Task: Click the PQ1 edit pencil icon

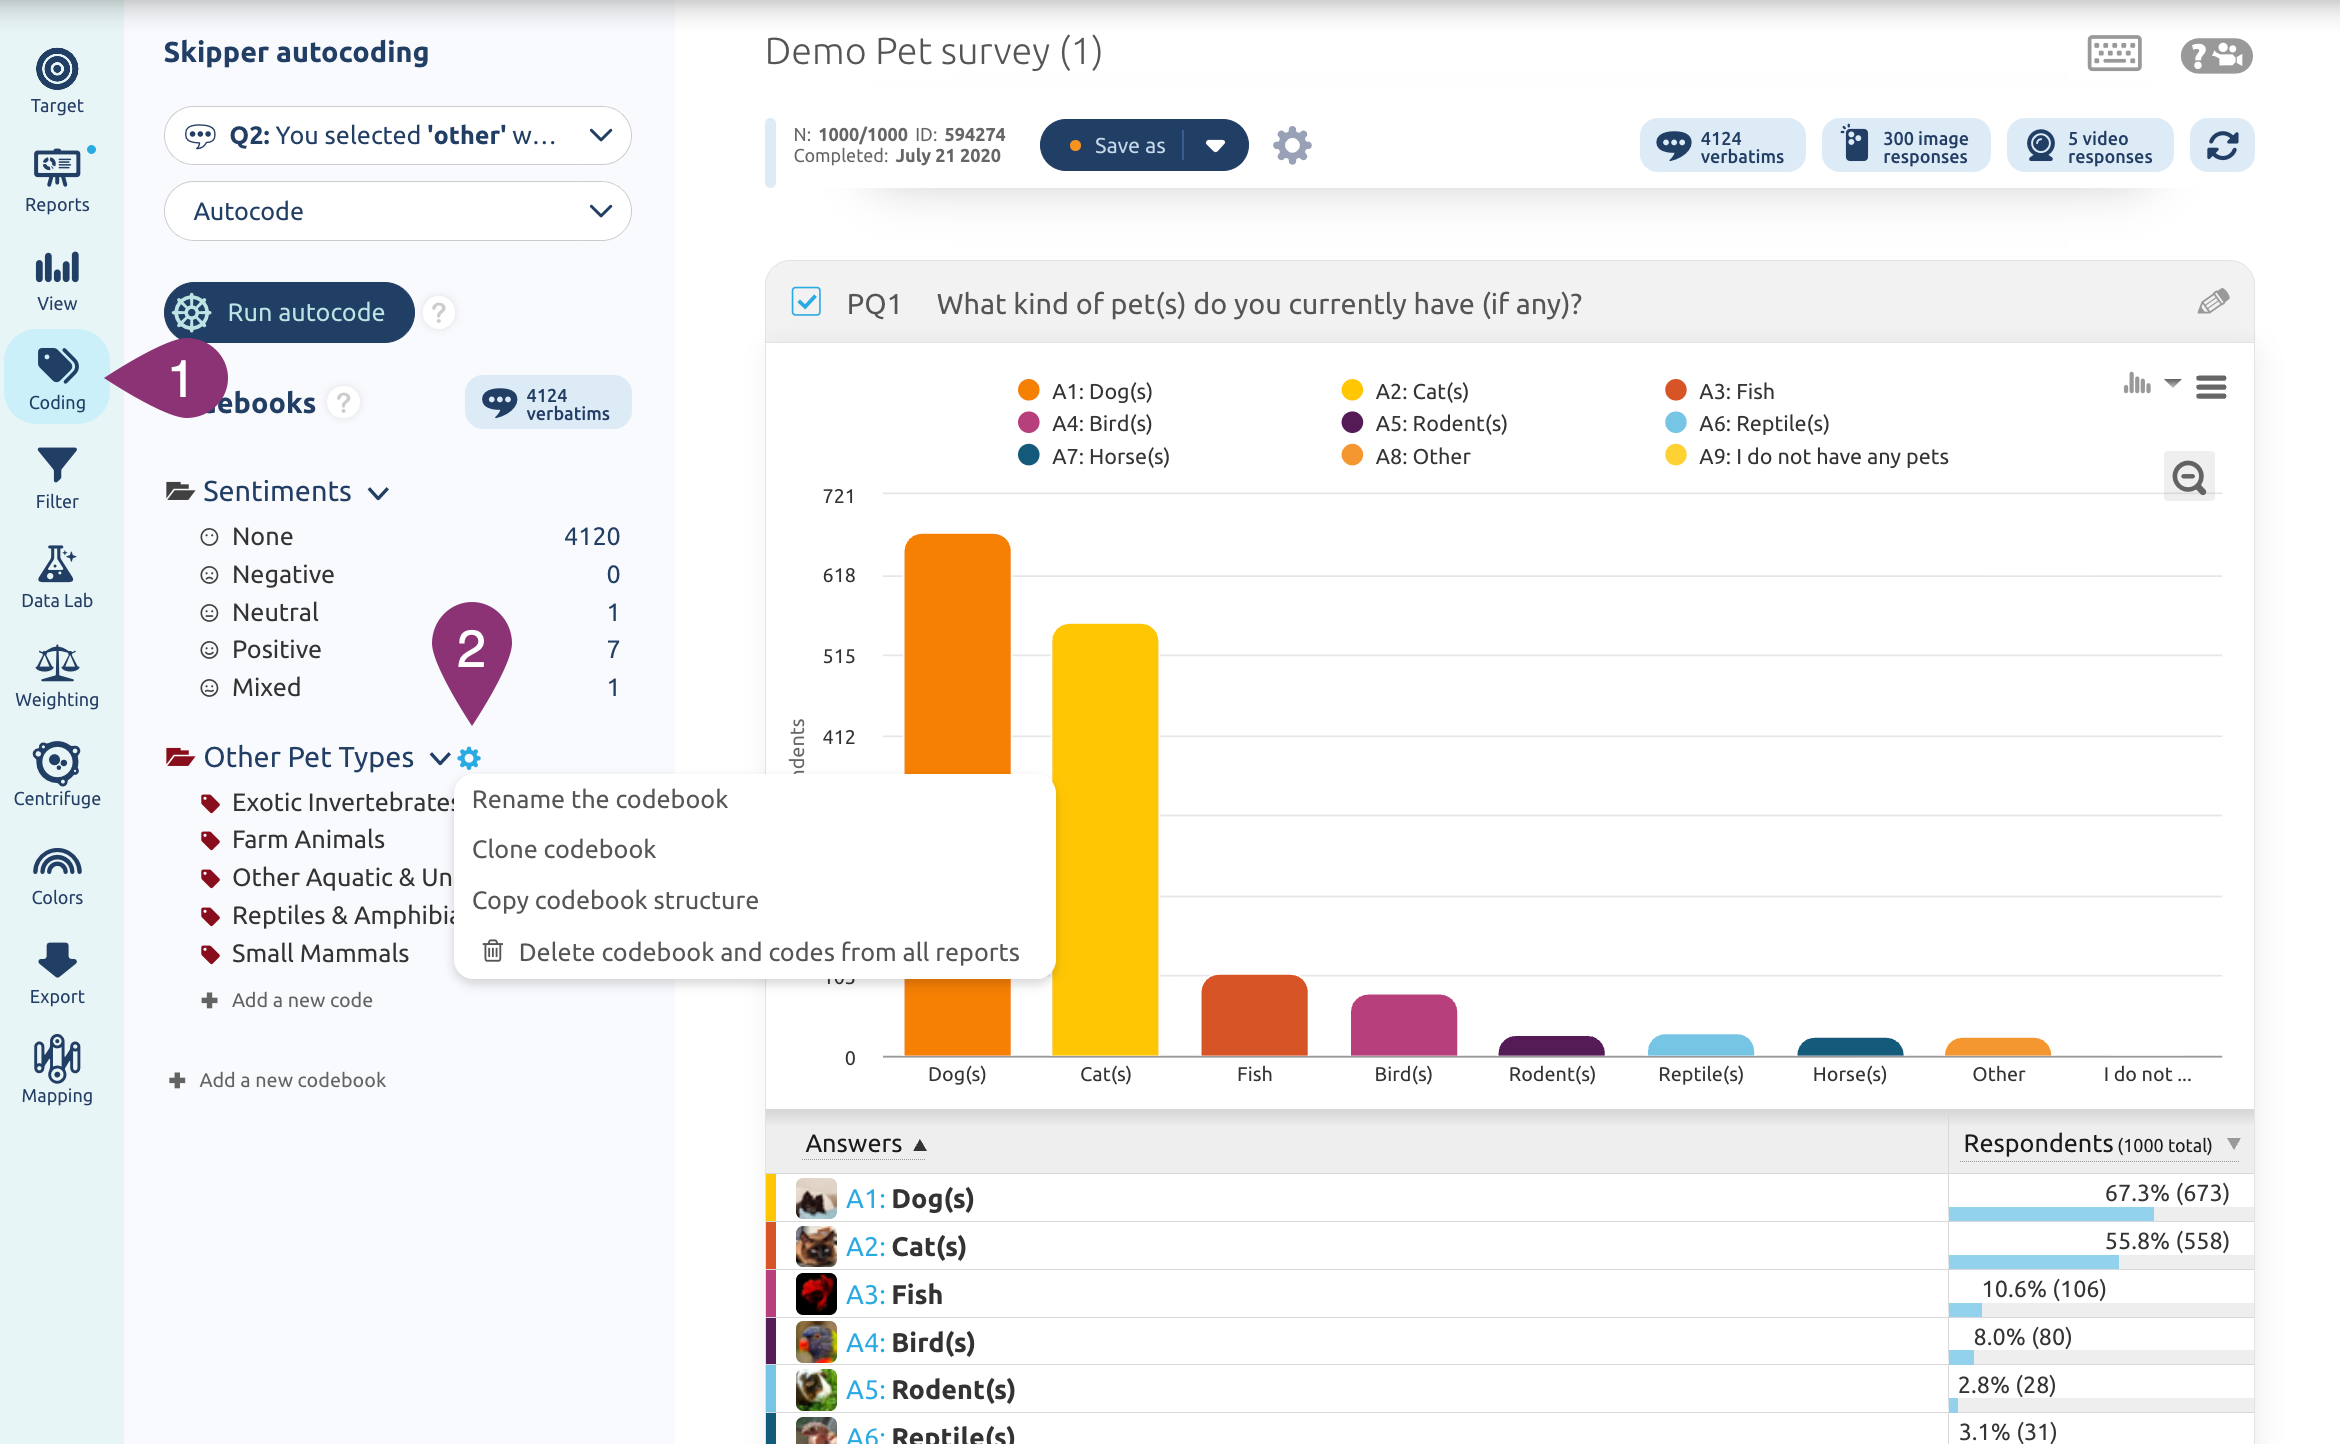Action: pyautogui.click(x=2213, y=301)
